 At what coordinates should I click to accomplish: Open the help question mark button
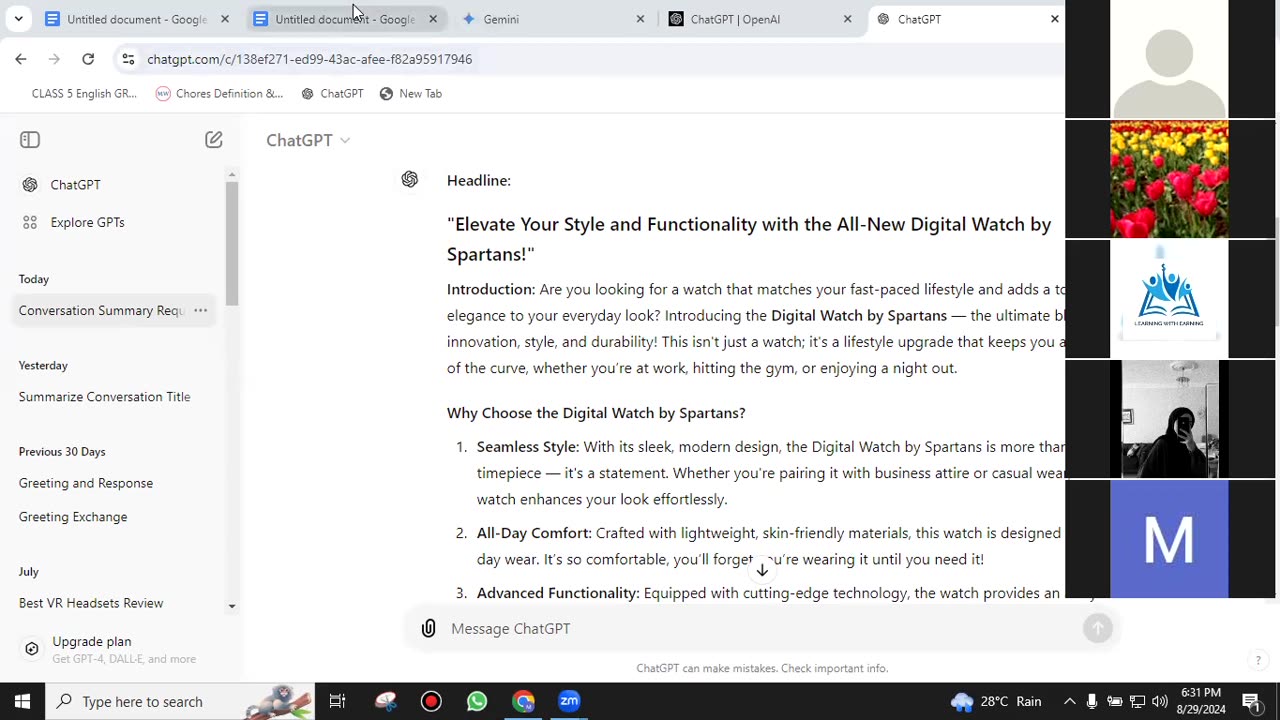[1258, 660]
